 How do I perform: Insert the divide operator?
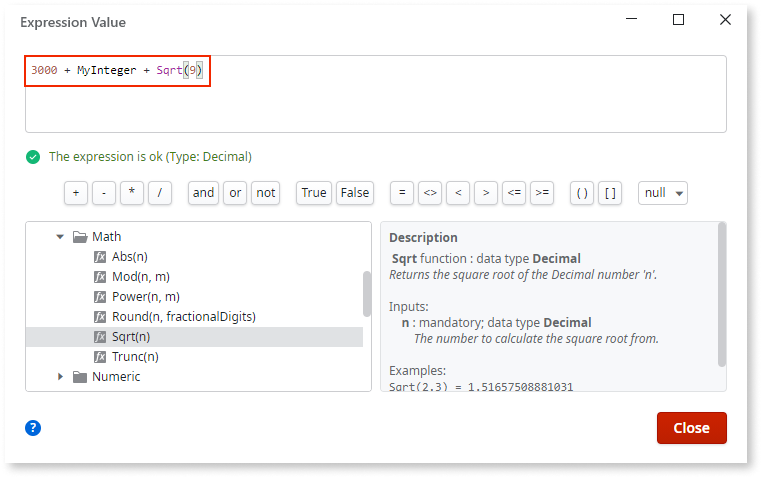pos(160,193)
